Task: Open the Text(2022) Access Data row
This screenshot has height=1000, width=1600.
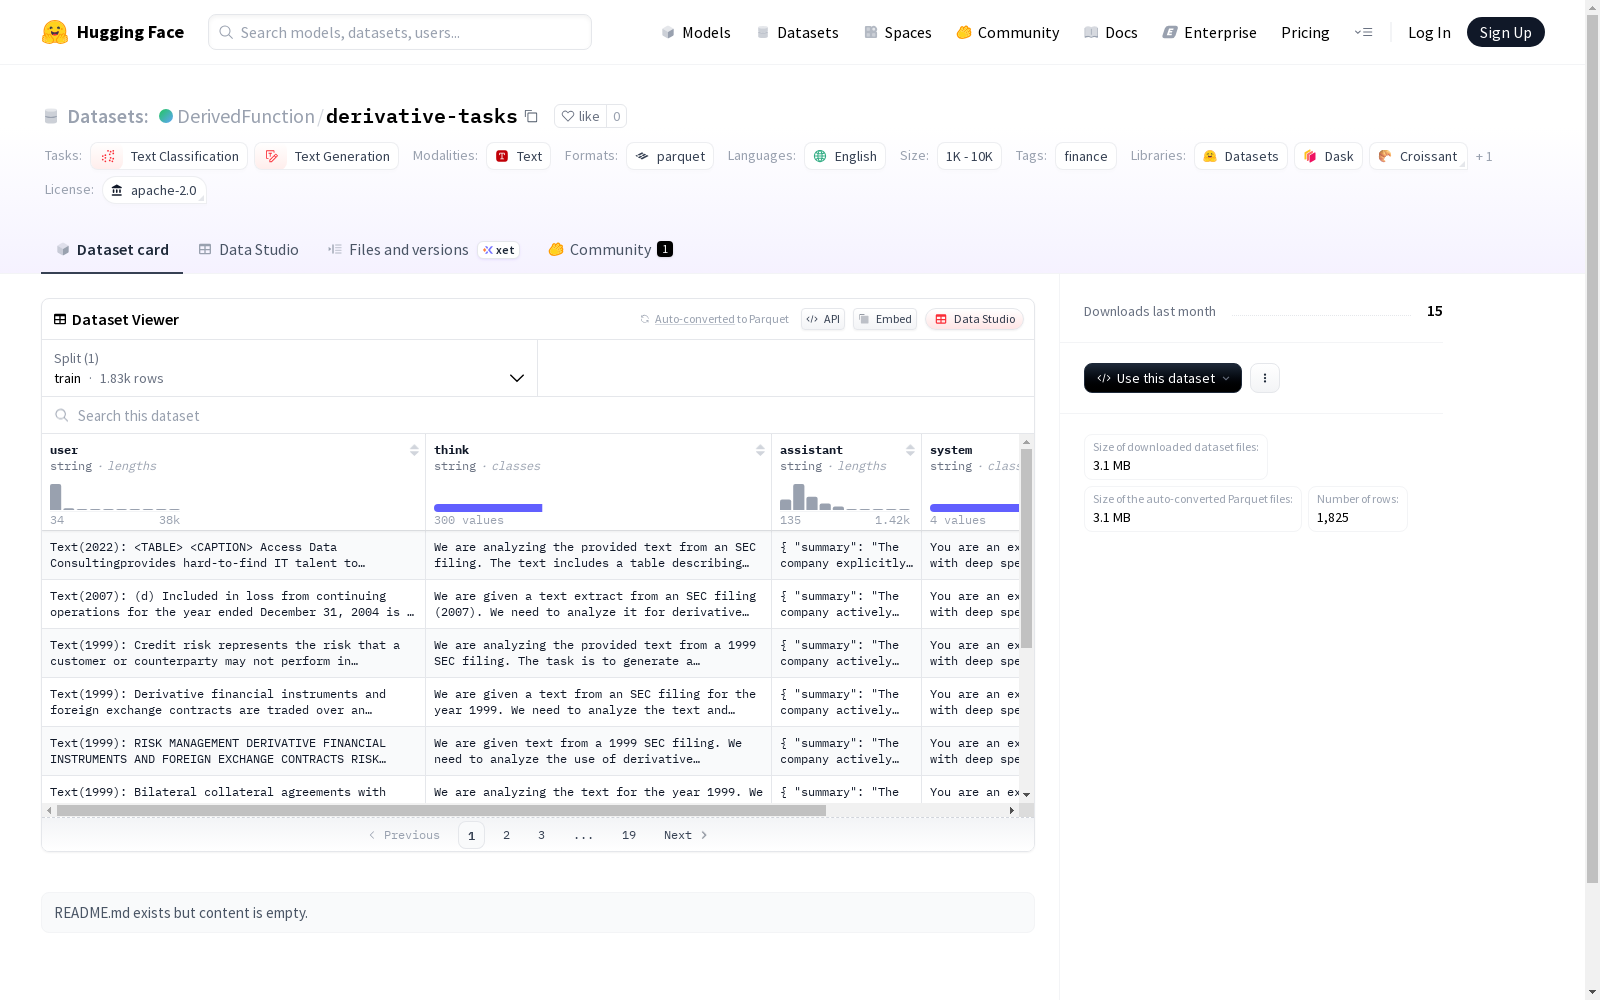Action: pos(234,555)
